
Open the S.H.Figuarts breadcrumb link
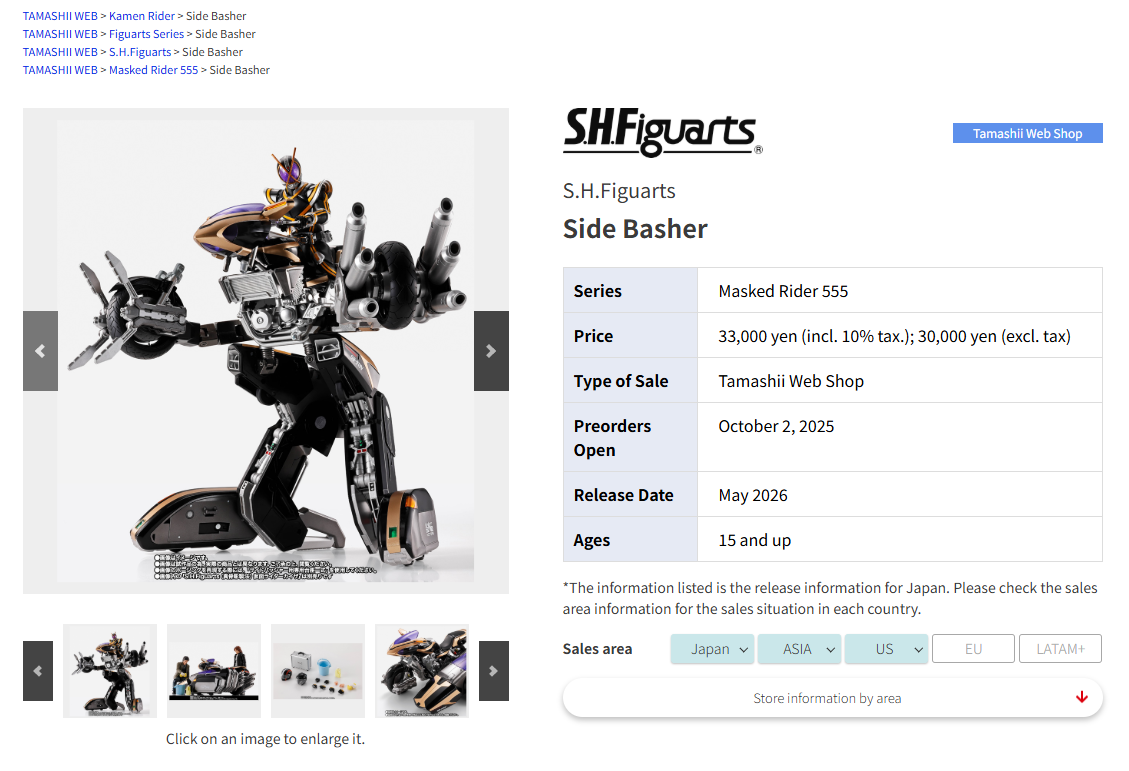[140, 52]
